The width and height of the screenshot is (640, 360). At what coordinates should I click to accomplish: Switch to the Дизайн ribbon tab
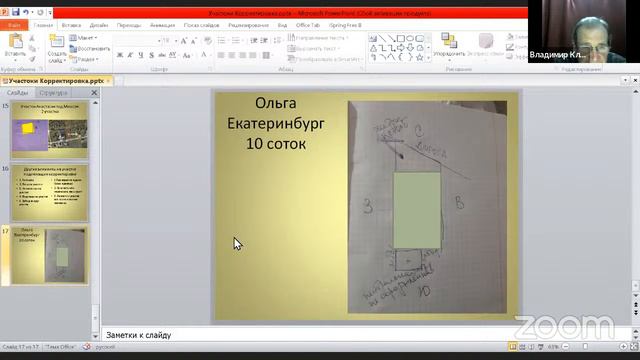coord(99,25)
